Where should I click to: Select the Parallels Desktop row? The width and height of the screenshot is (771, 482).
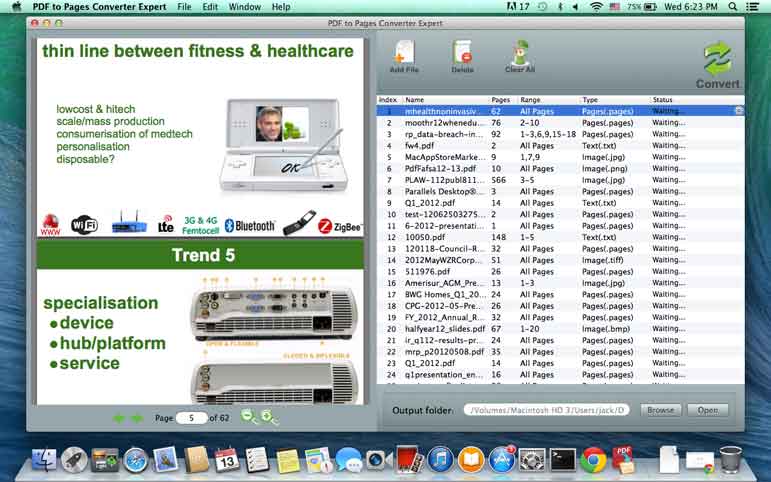(x=561, y=191)
